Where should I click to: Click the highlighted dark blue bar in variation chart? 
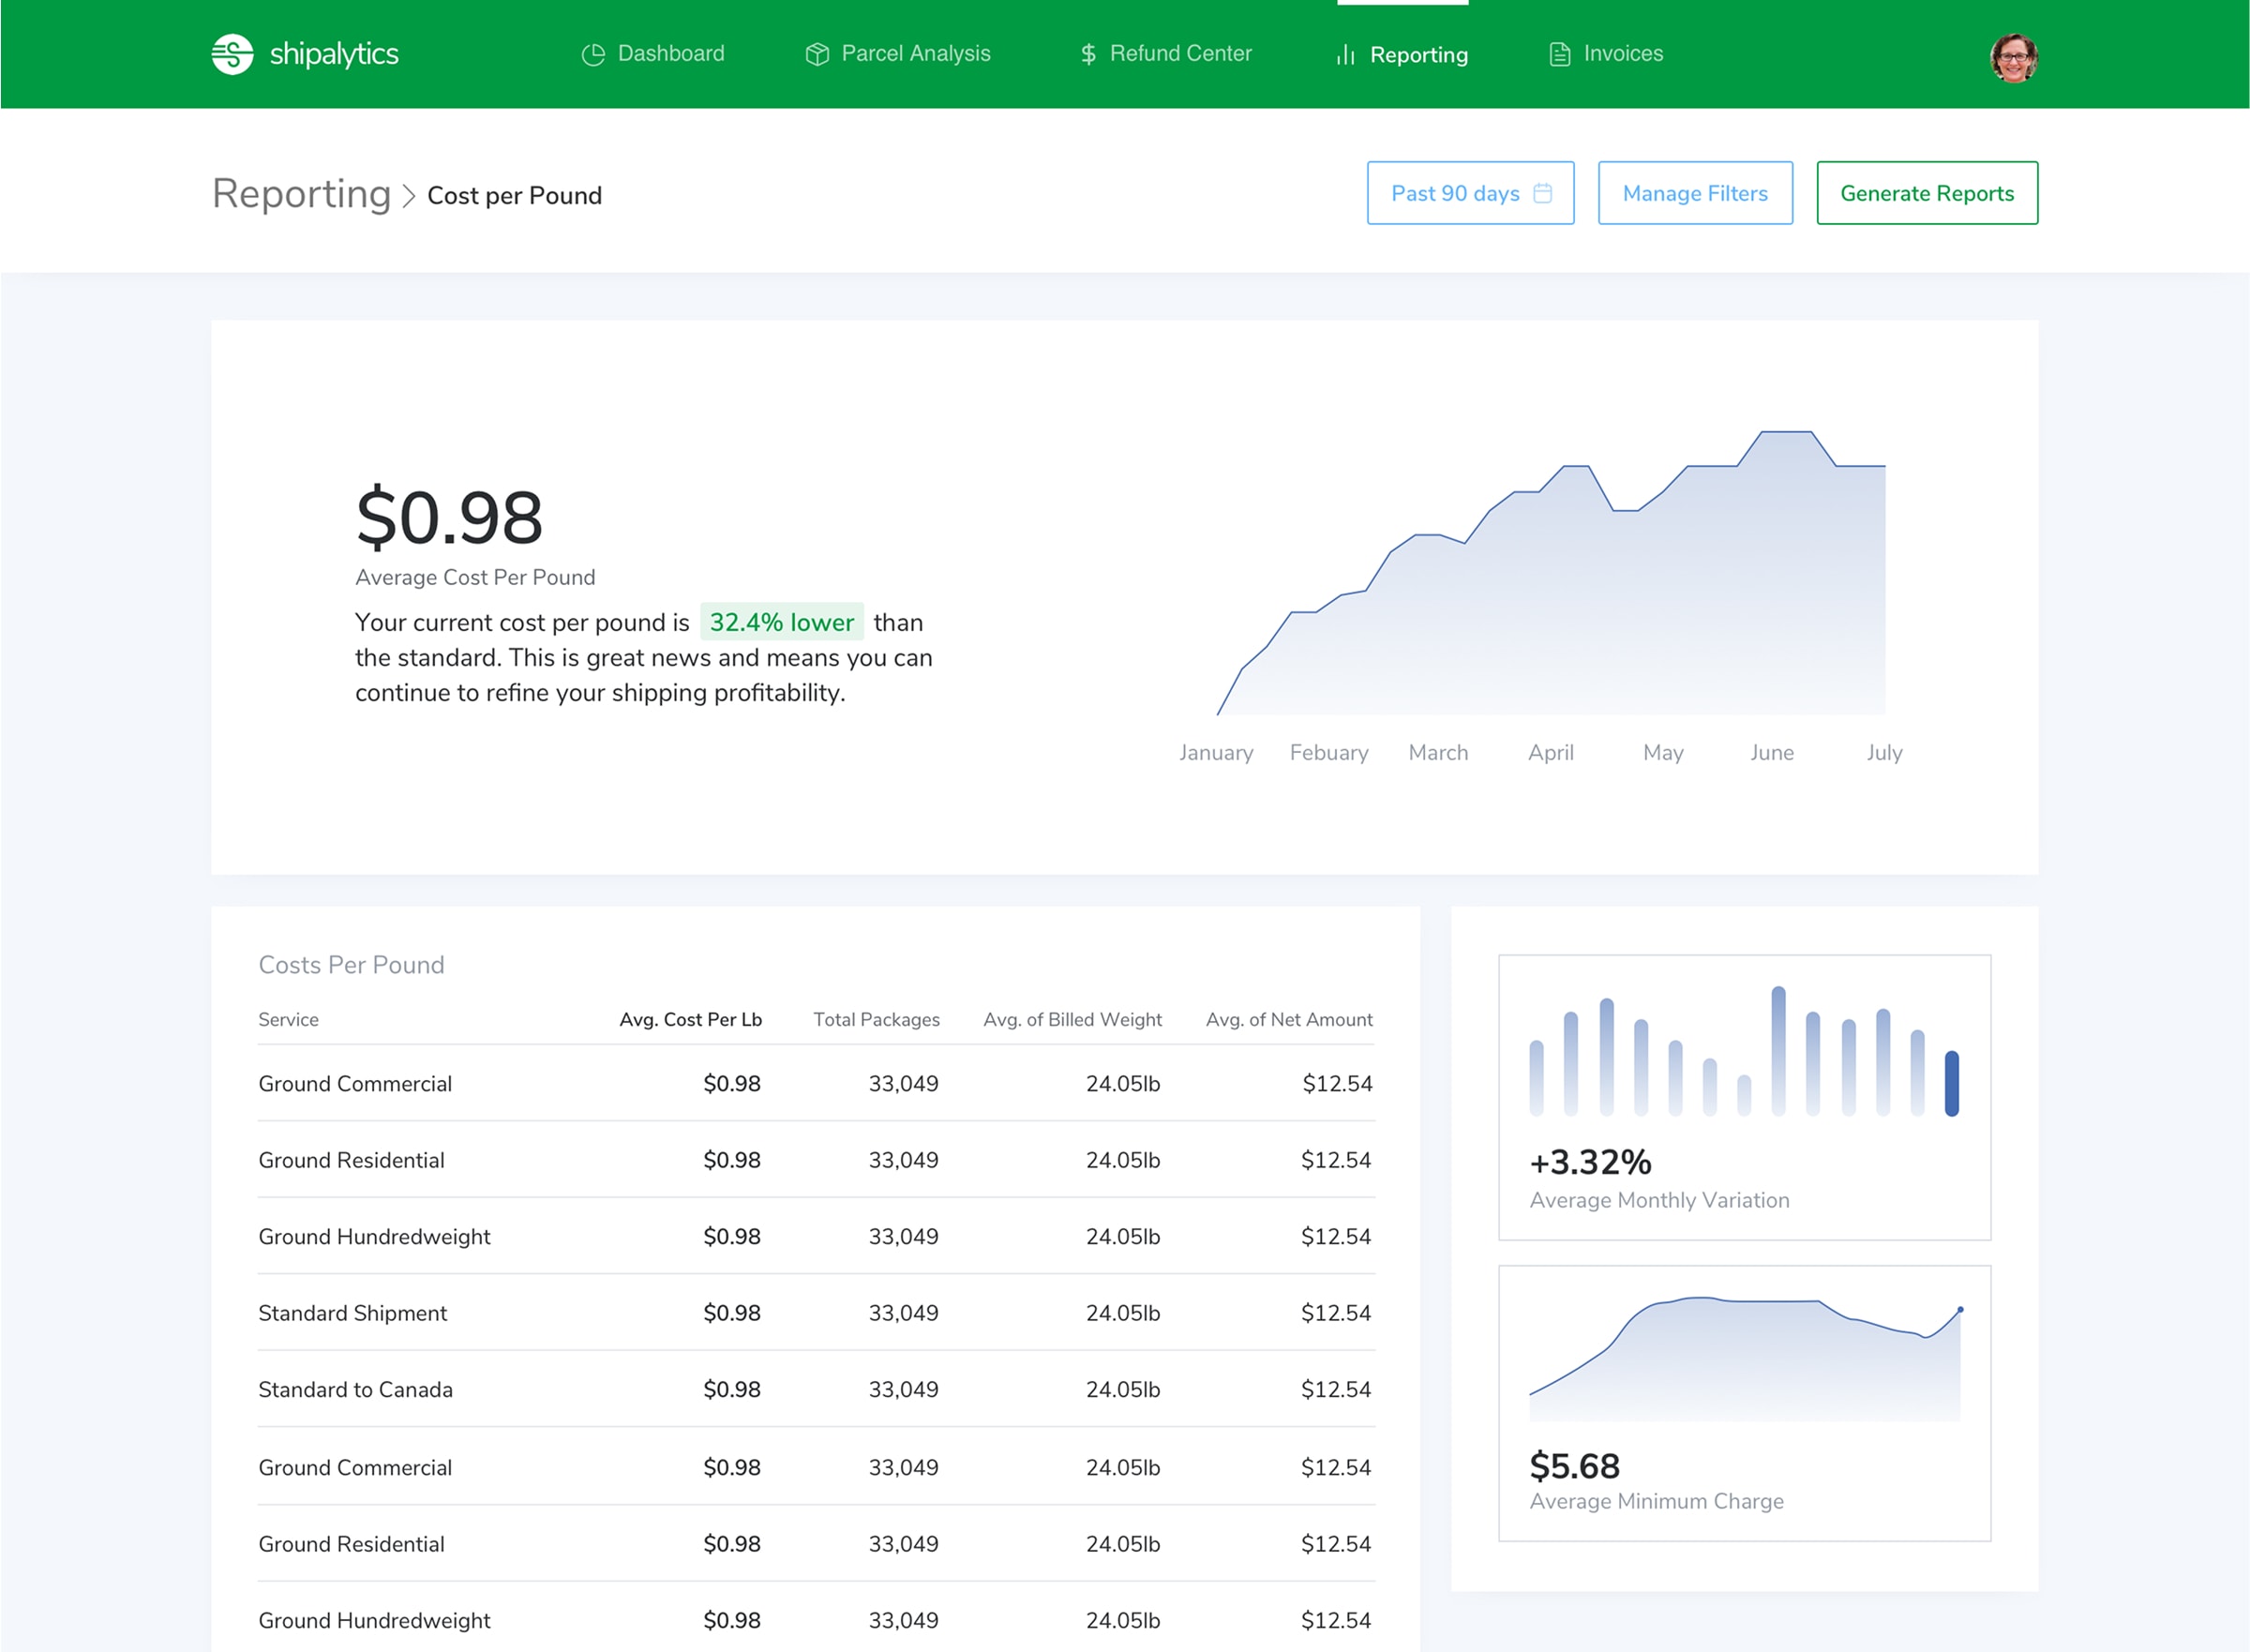coord(1951,1083)
